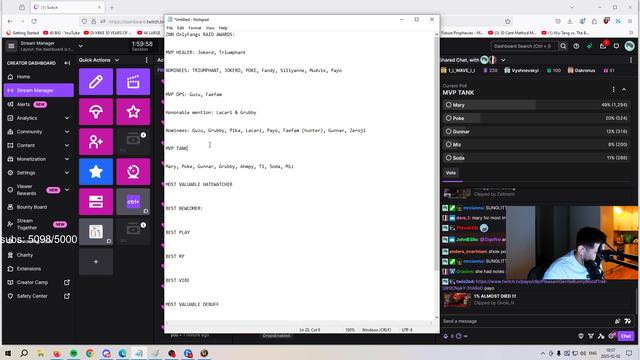Viewport: 640px width, 360px height.
Task: Open 1% ALMOST DIED clip thumbnail
Action: click(x=457, y=299)
